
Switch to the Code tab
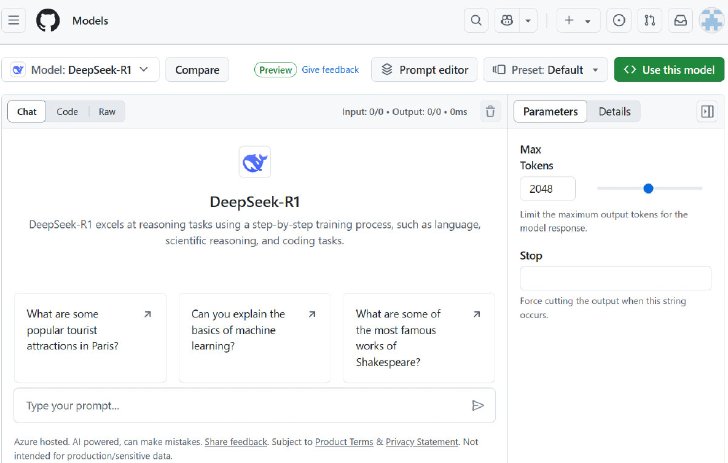click(x=67, y=111)
